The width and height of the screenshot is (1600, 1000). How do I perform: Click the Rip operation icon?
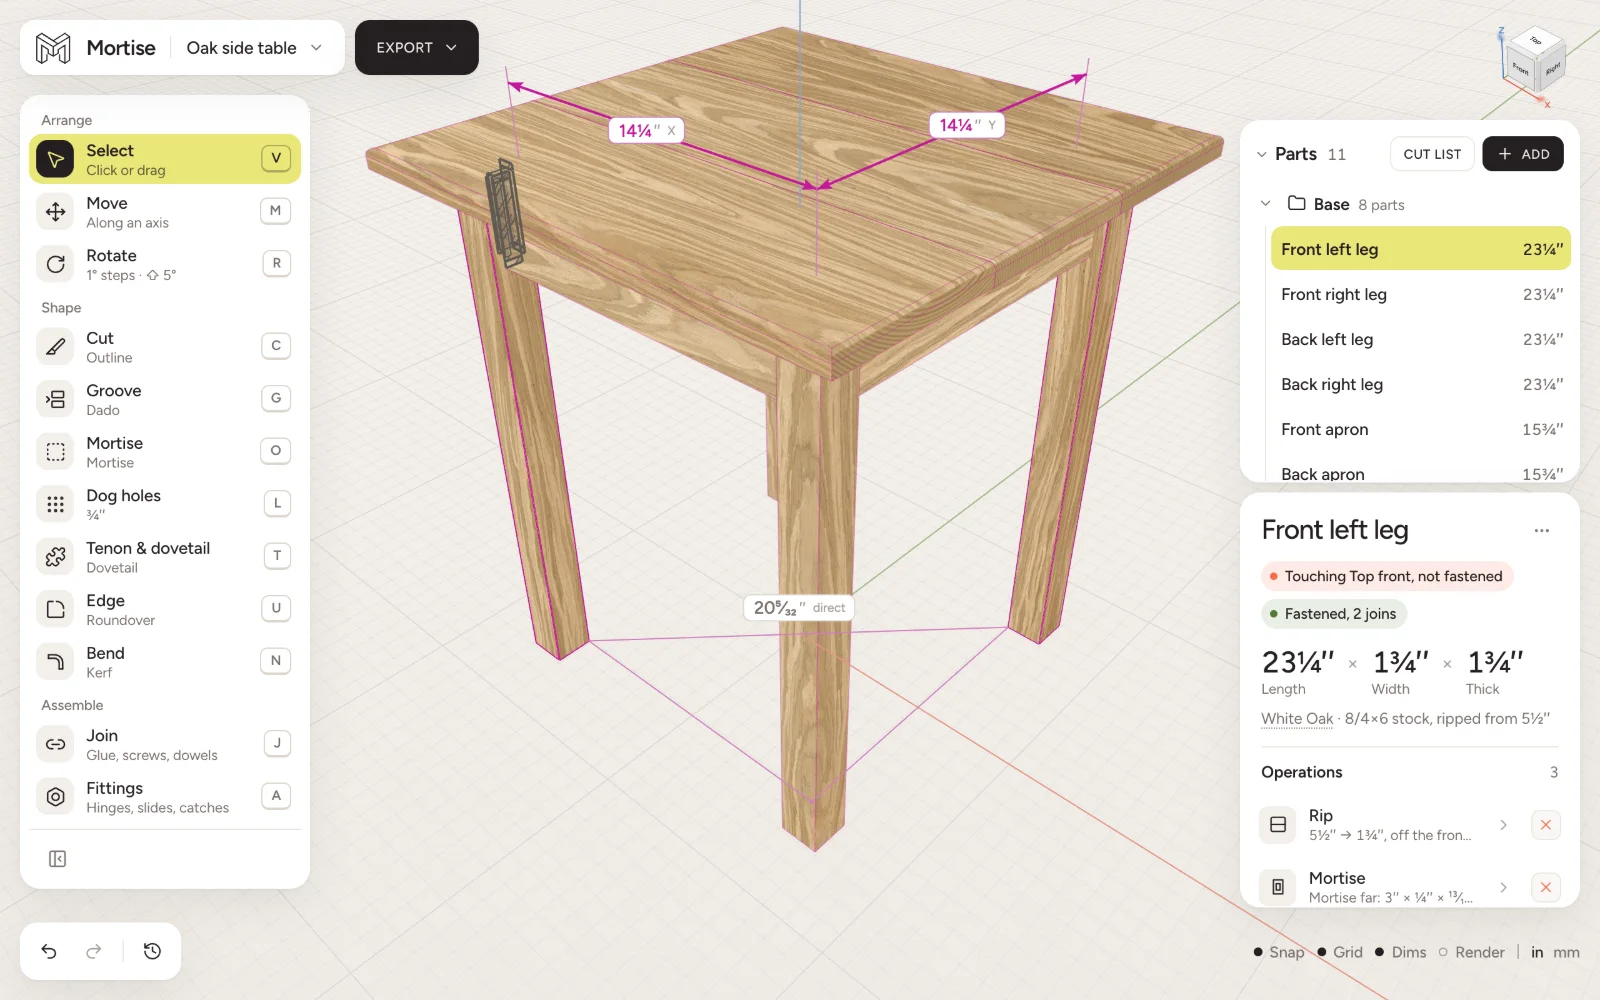pyautogui.click(x=1278, y=825)
